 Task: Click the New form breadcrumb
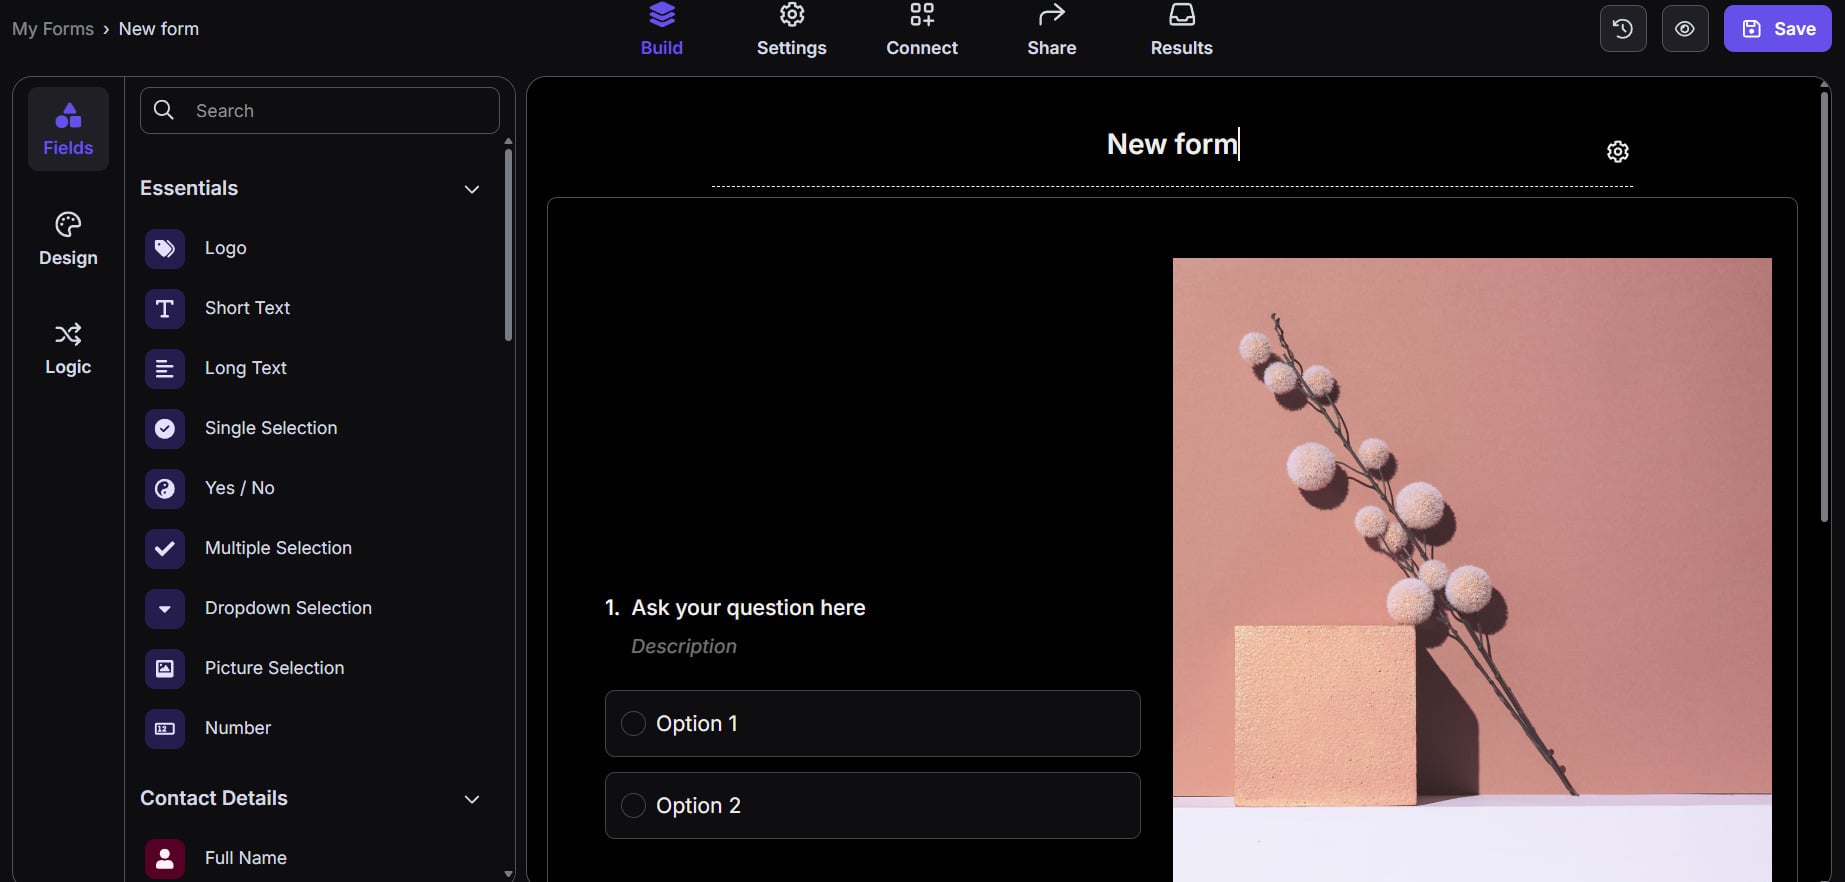click(159, 29)
